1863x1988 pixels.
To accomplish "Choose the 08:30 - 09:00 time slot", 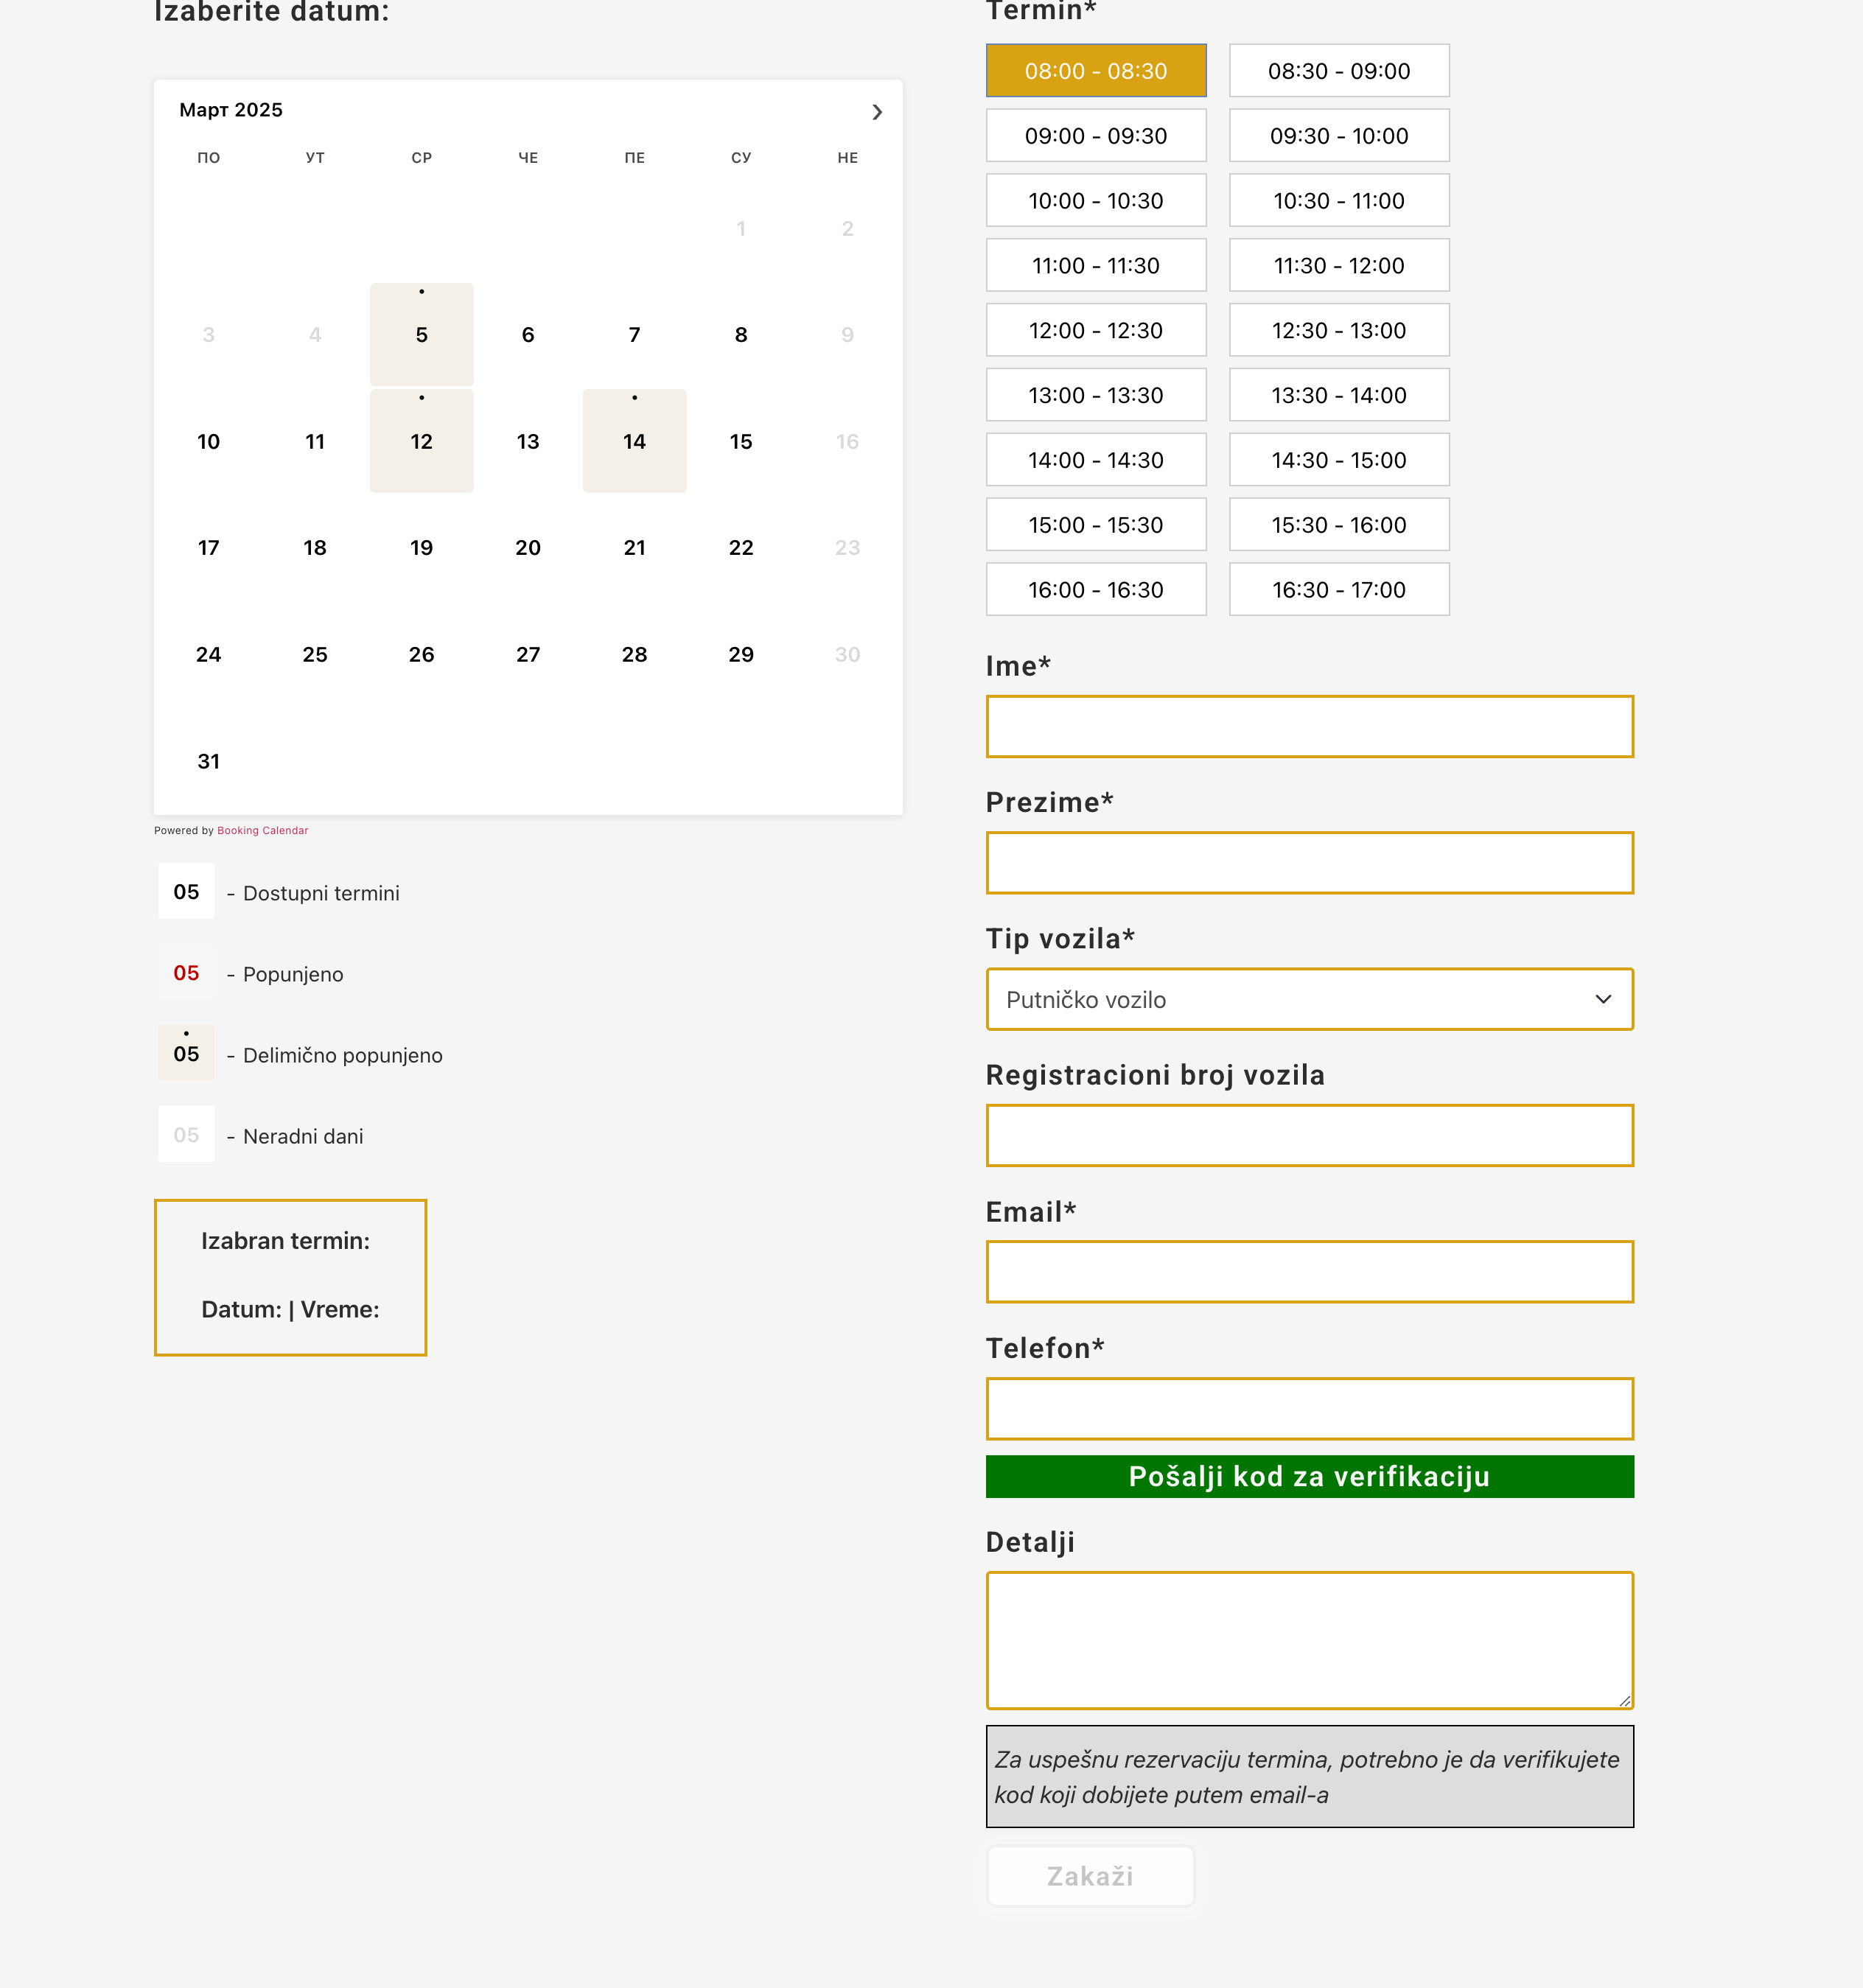I will tap(1339, 70).
